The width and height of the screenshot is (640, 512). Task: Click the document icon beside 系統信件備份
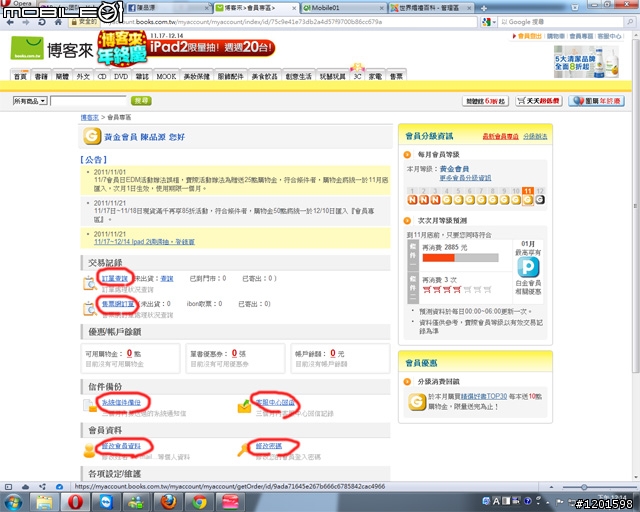89,405
